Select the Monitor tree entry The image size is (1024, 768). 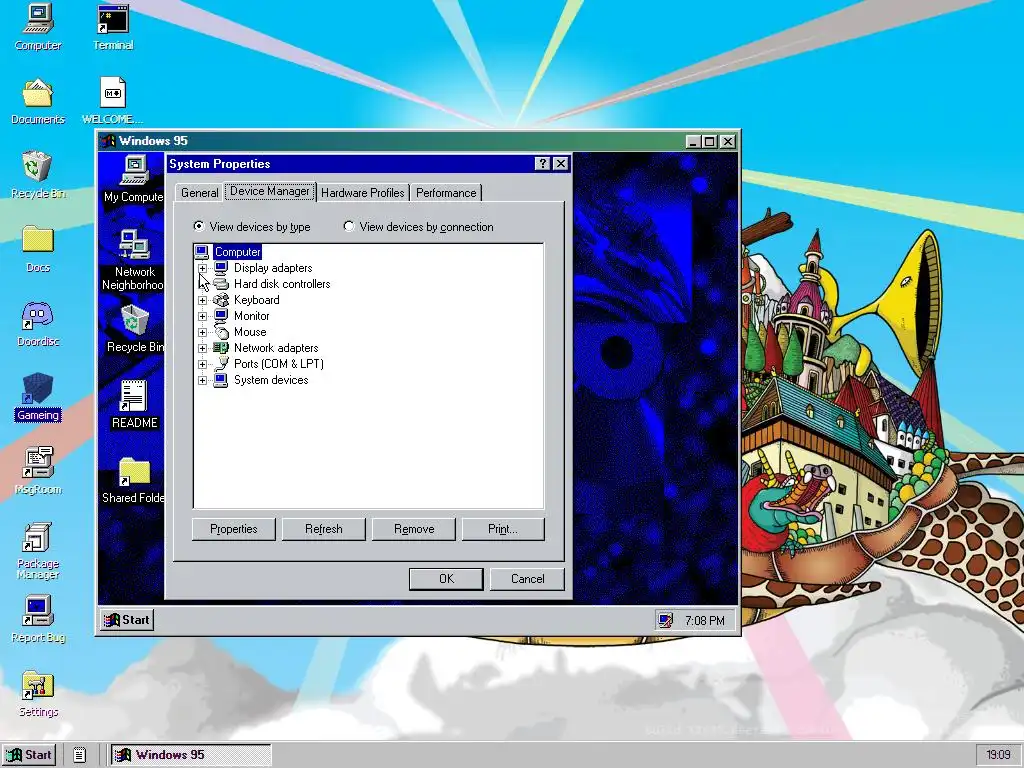click(251, 316)
